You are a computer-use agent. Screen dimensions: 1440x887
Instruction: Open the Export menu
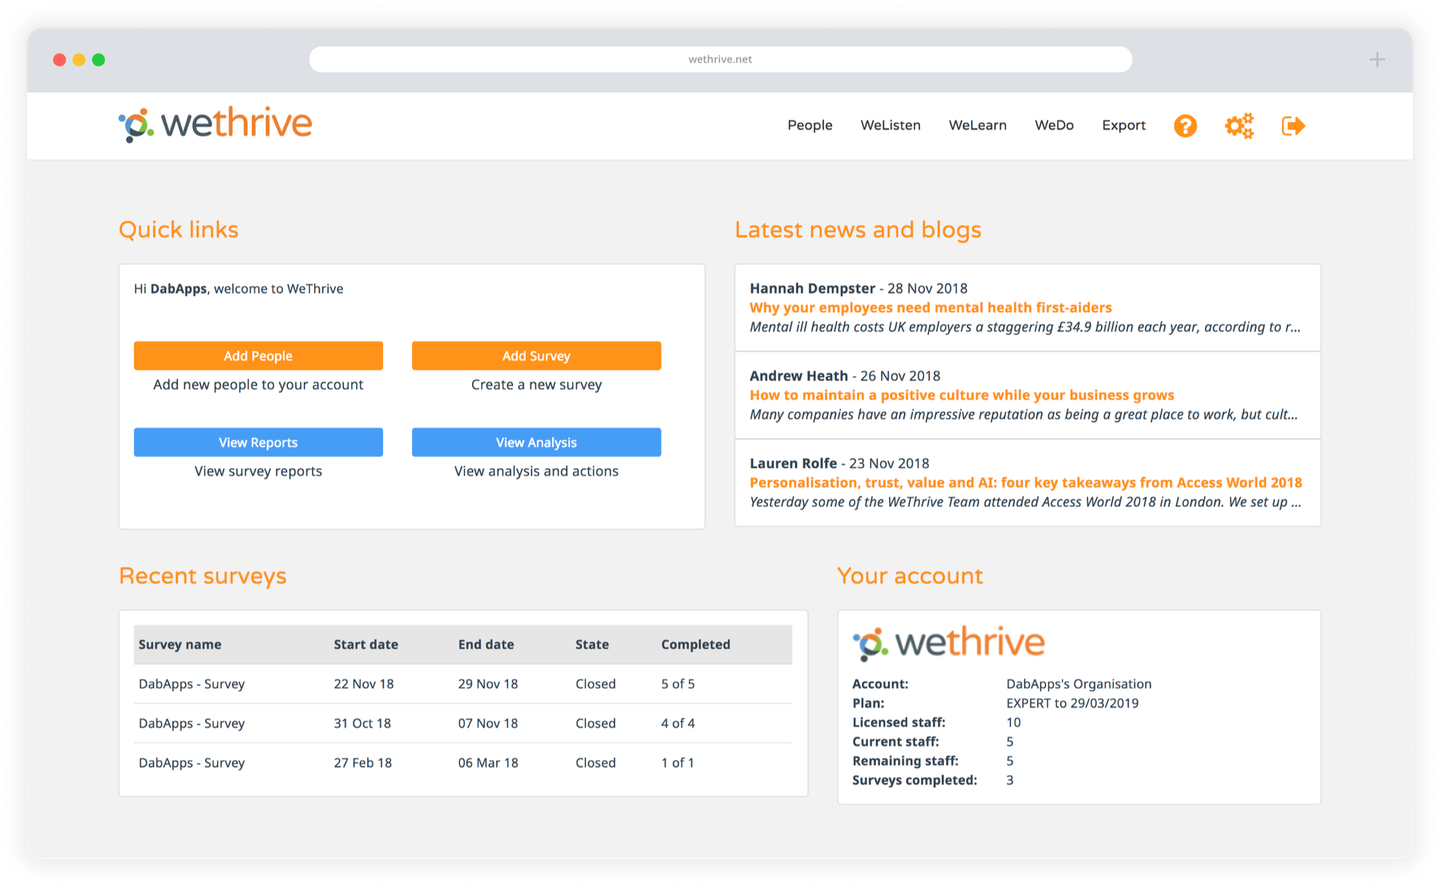click(1124, 125)
